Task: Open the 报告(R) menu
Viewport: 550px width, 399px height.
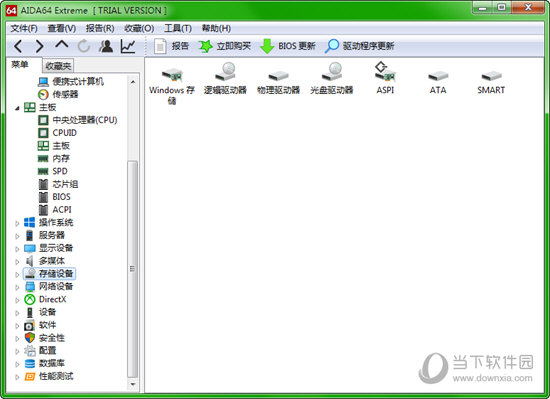Action: 100,28
